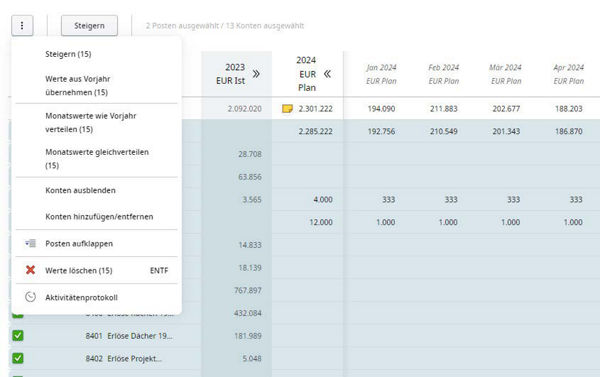This screenshot has height=377, width=600.
Task: Select the Feb 2024 EUR Plan header
Action: (x=444, y=74)
